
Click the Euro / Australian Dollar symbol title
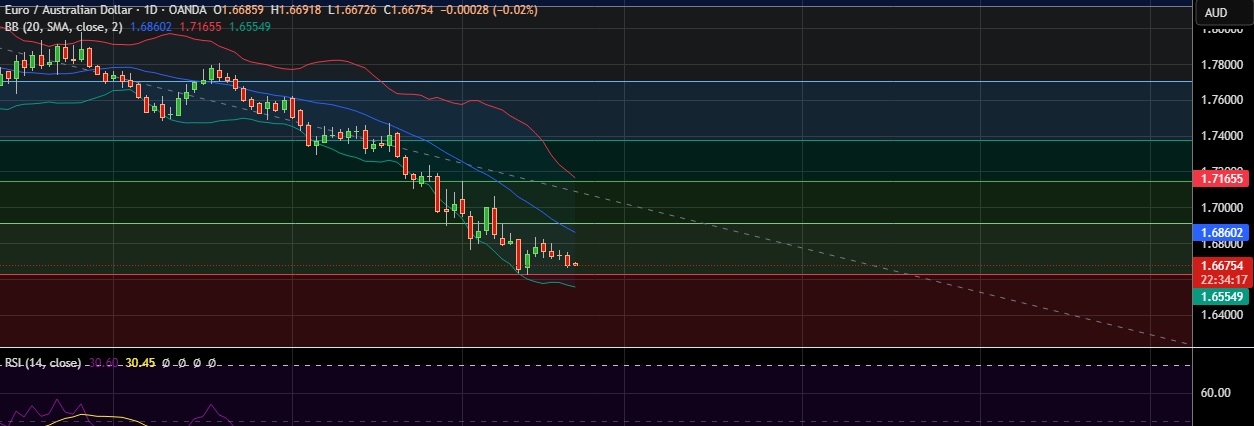69,10
